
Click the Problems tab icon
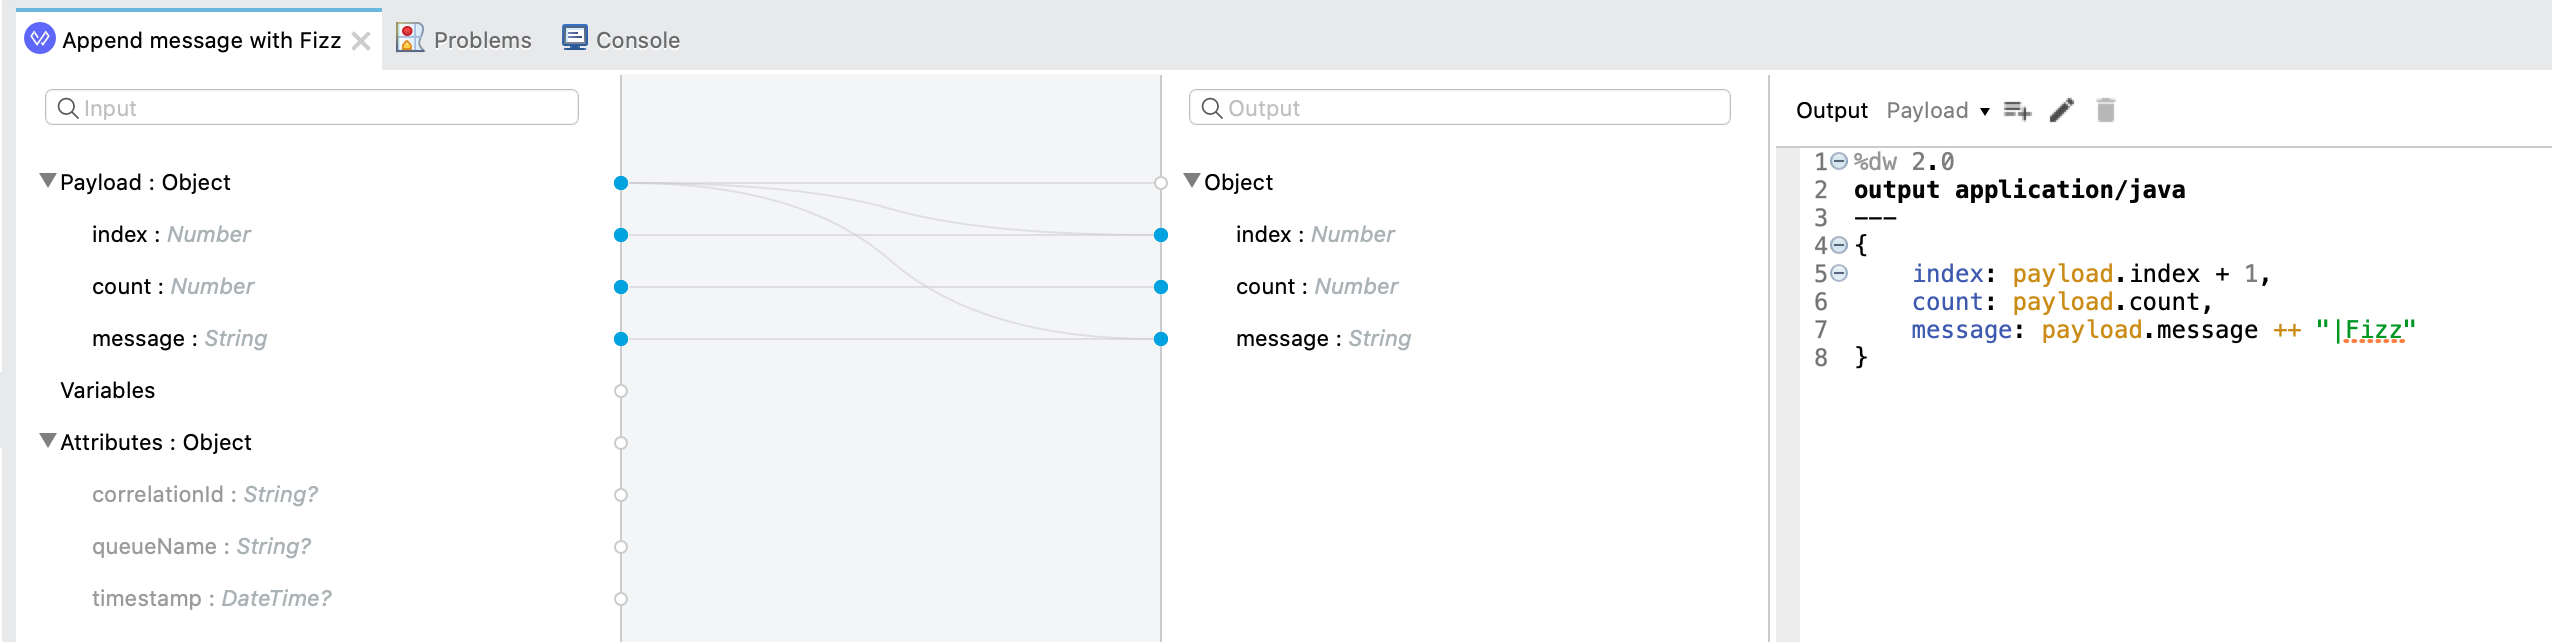click(410, 38)
